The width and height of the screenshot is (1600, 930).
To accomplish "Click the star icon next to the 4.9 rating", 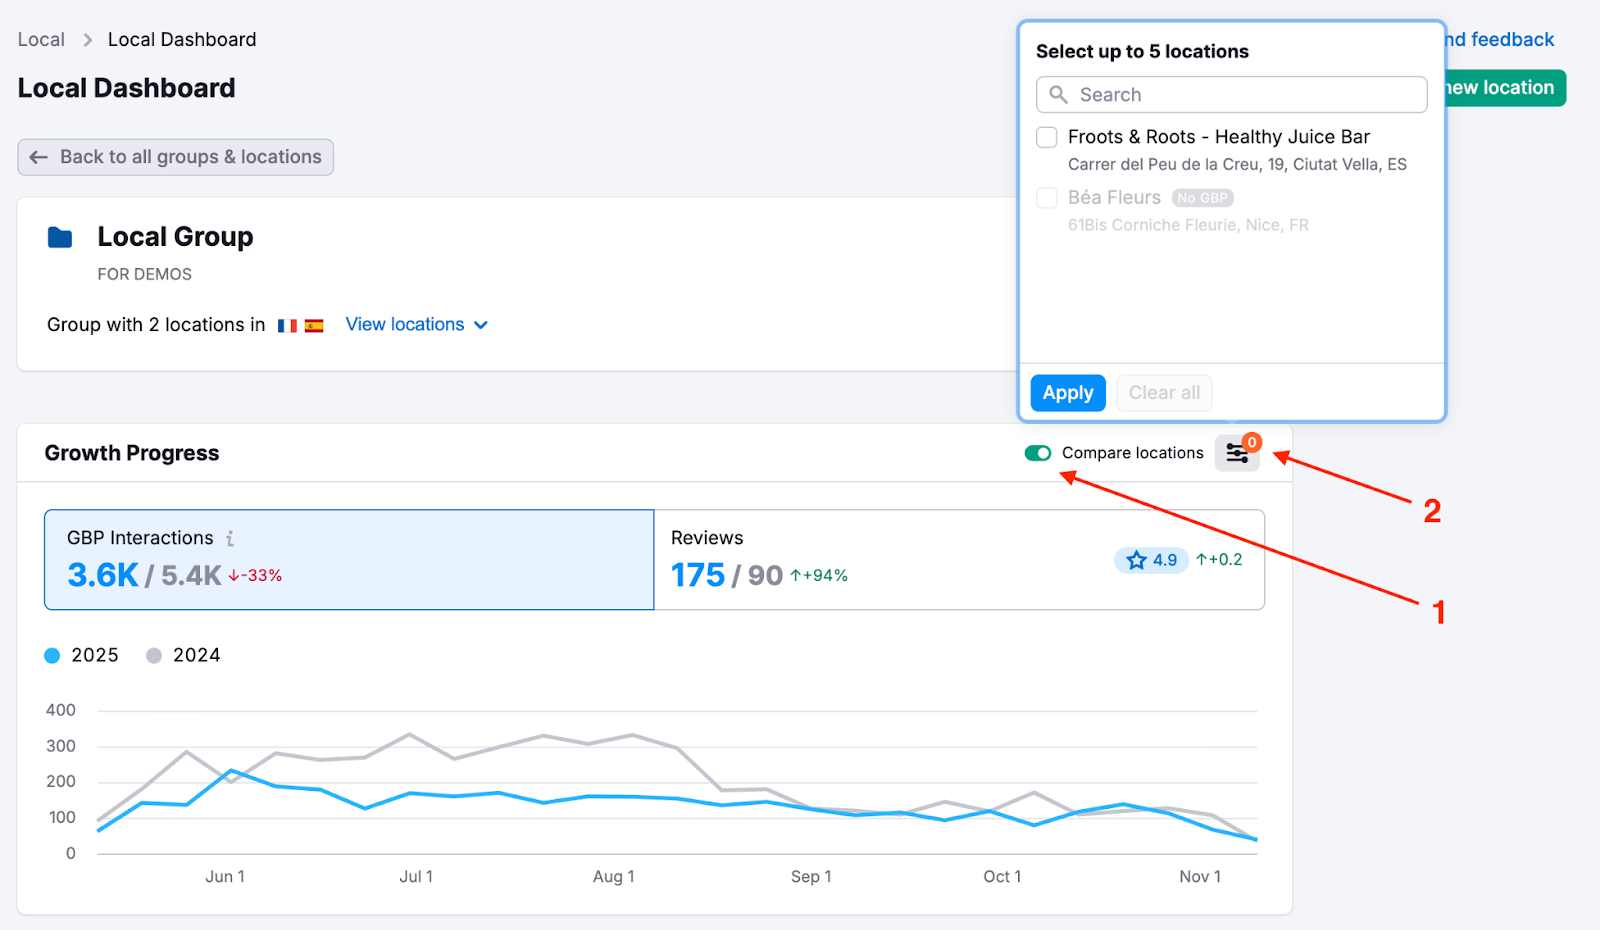I will [x=1136, y=560].
